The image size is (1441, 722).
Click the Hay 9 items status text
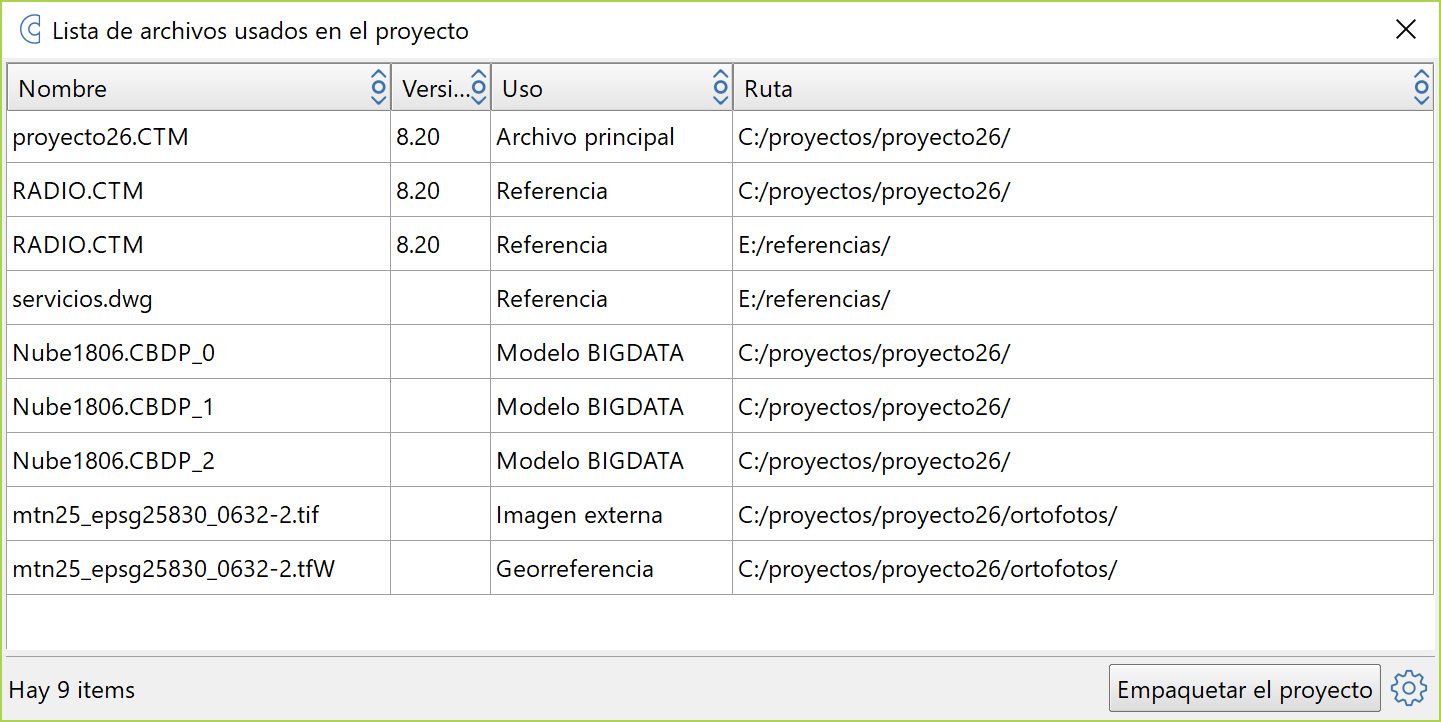(70, 689)
